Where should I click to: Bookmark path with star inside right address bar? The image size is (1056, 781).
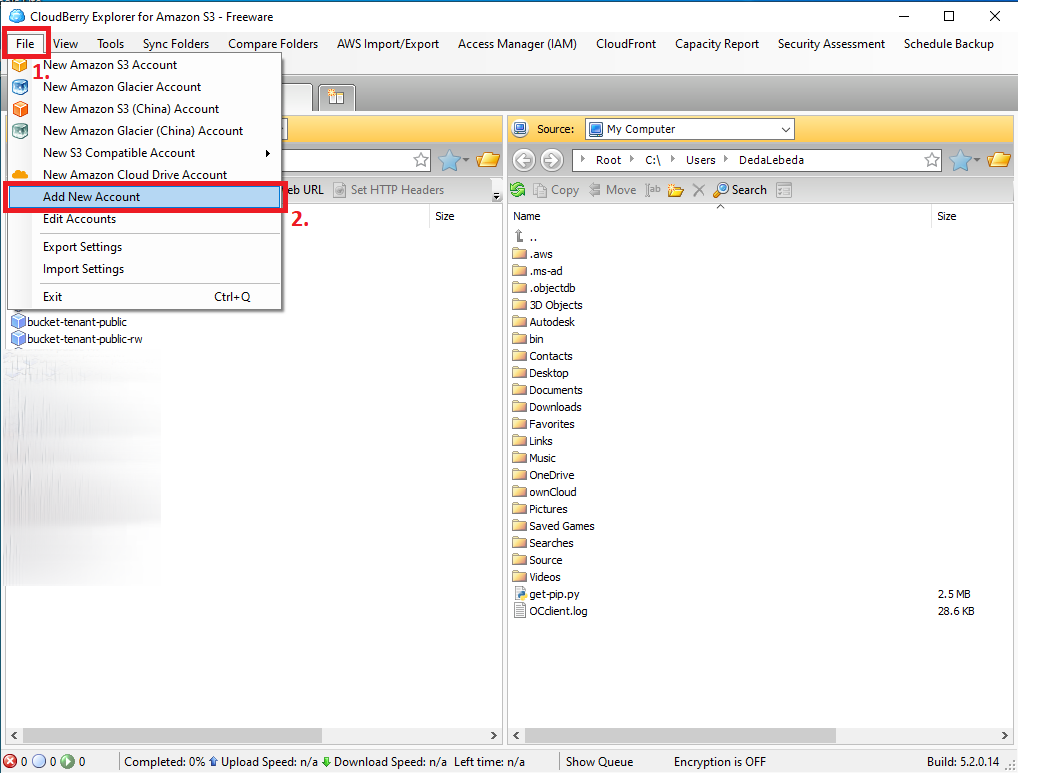tap(932, 160)
